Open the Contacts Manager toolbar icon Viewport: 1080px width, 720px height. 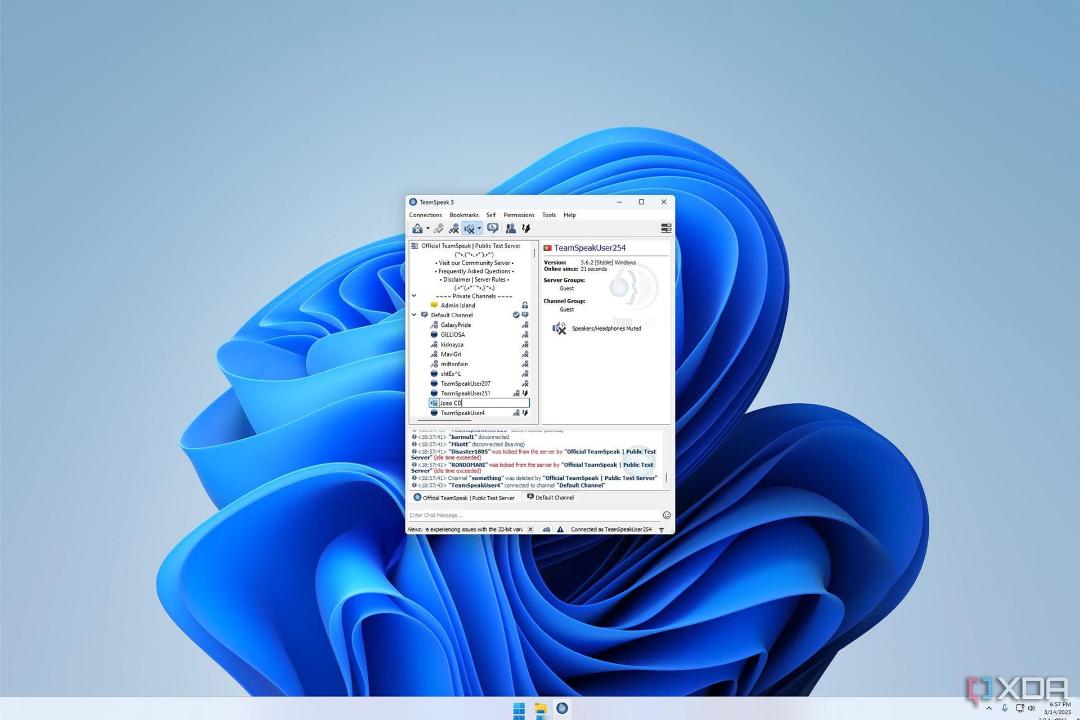(x=510, y=228)
